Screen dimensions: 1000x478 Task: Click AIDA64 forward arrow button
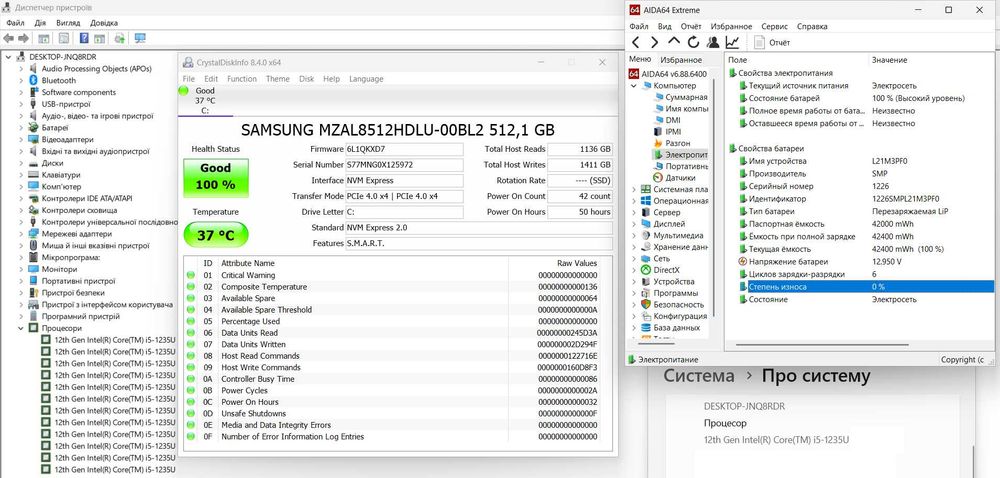654,42
